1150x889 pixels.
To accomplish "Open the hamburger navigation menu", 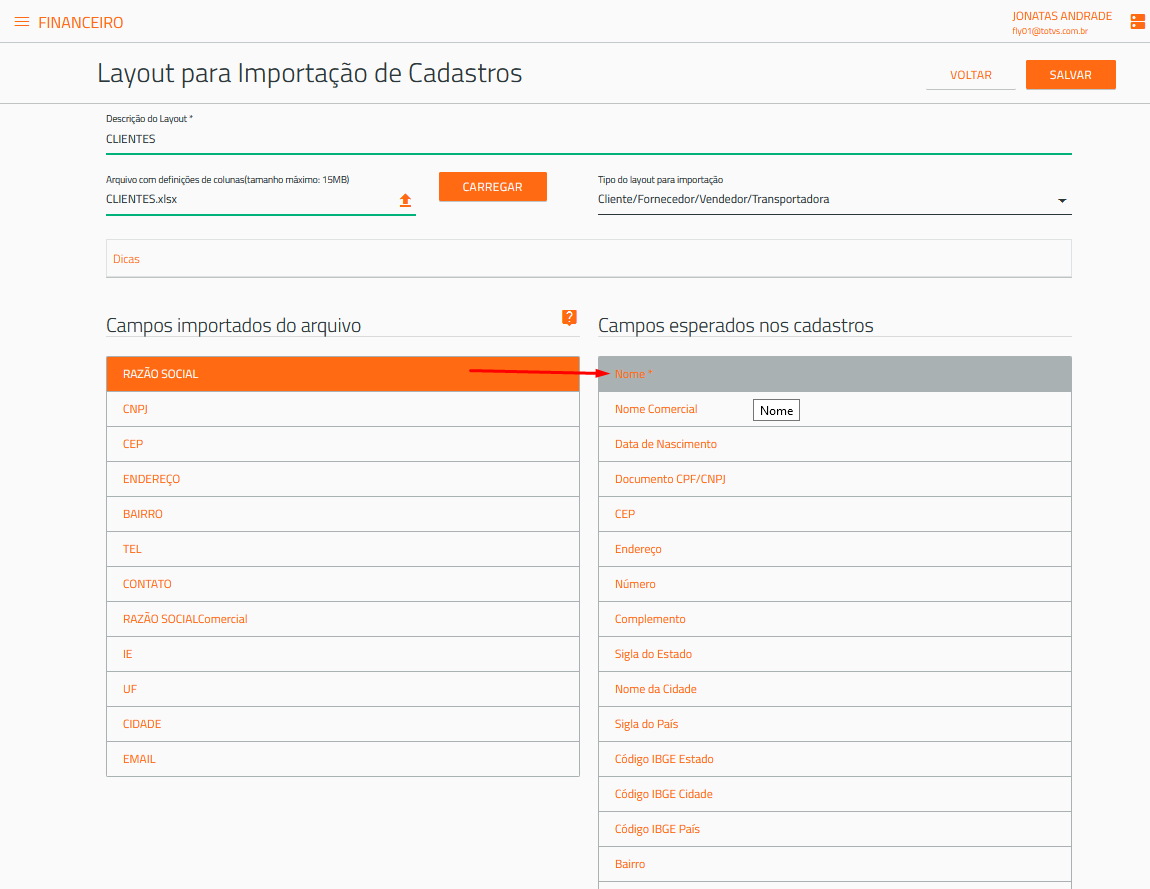I will coord(22,22).
